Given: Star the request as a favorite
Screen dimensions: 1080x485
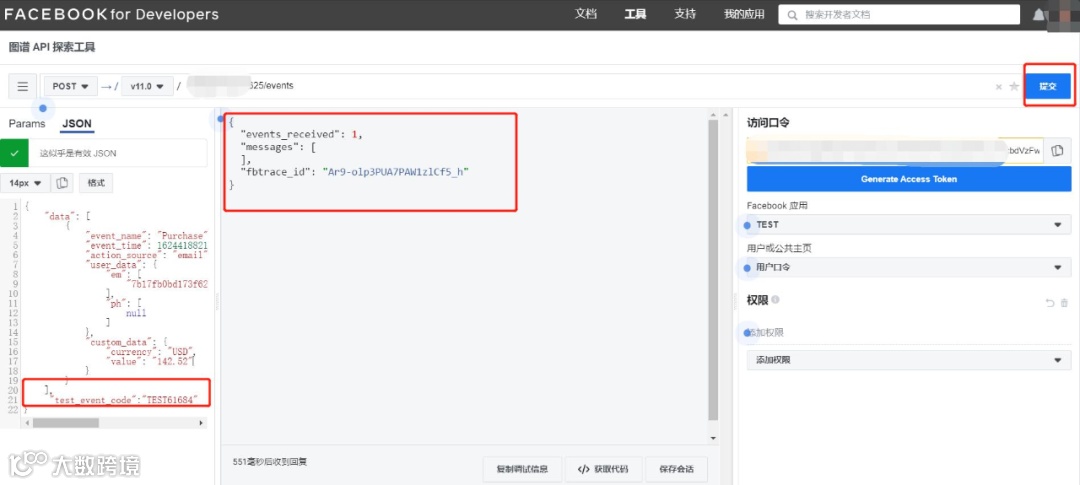Looking at the screenshot, I should tap(1014, 87).
